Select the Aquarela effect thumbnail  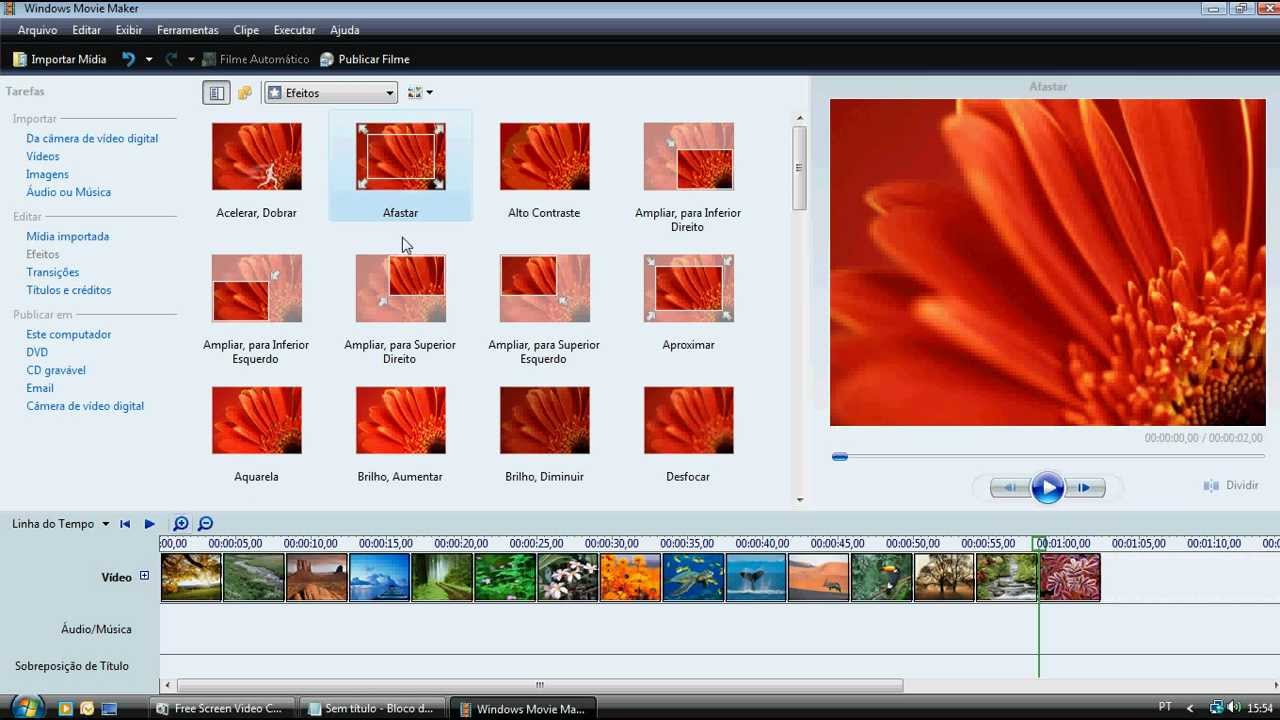256,421
